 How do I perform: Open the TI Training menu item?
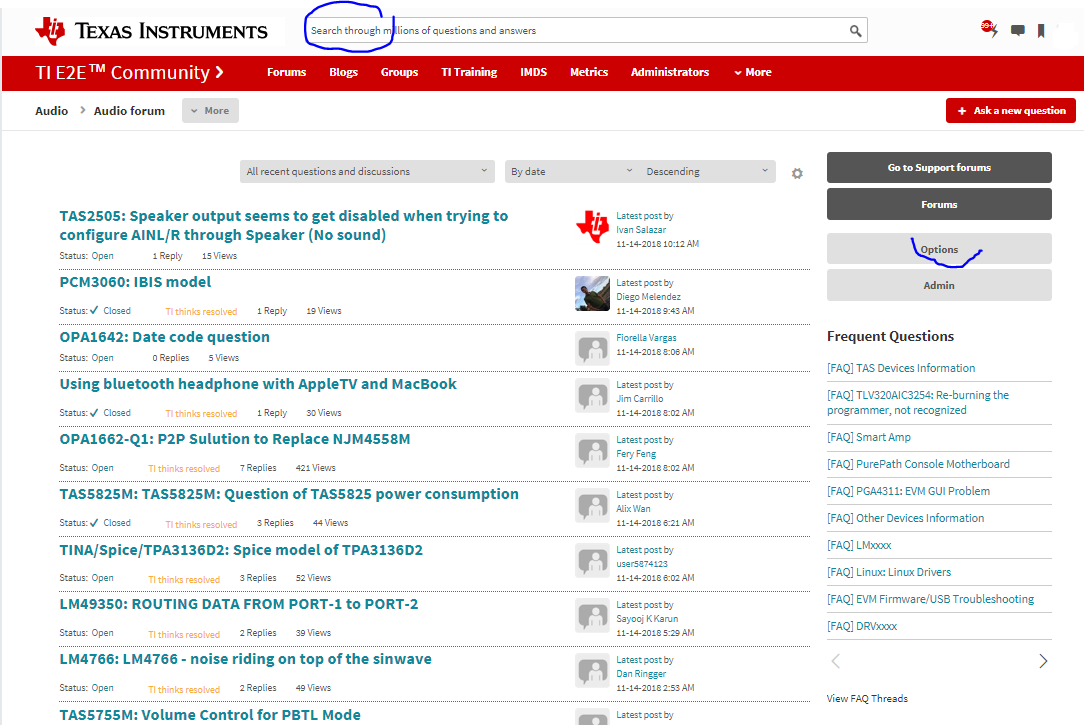click(x=469, y=72)
